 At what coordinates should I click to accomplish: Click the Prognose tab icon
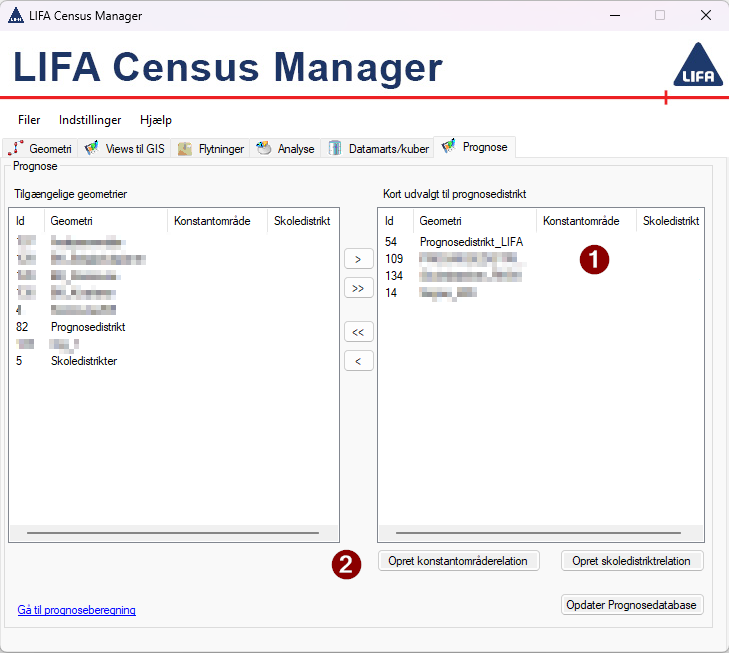pyautogui.click(x=448, y=146)
